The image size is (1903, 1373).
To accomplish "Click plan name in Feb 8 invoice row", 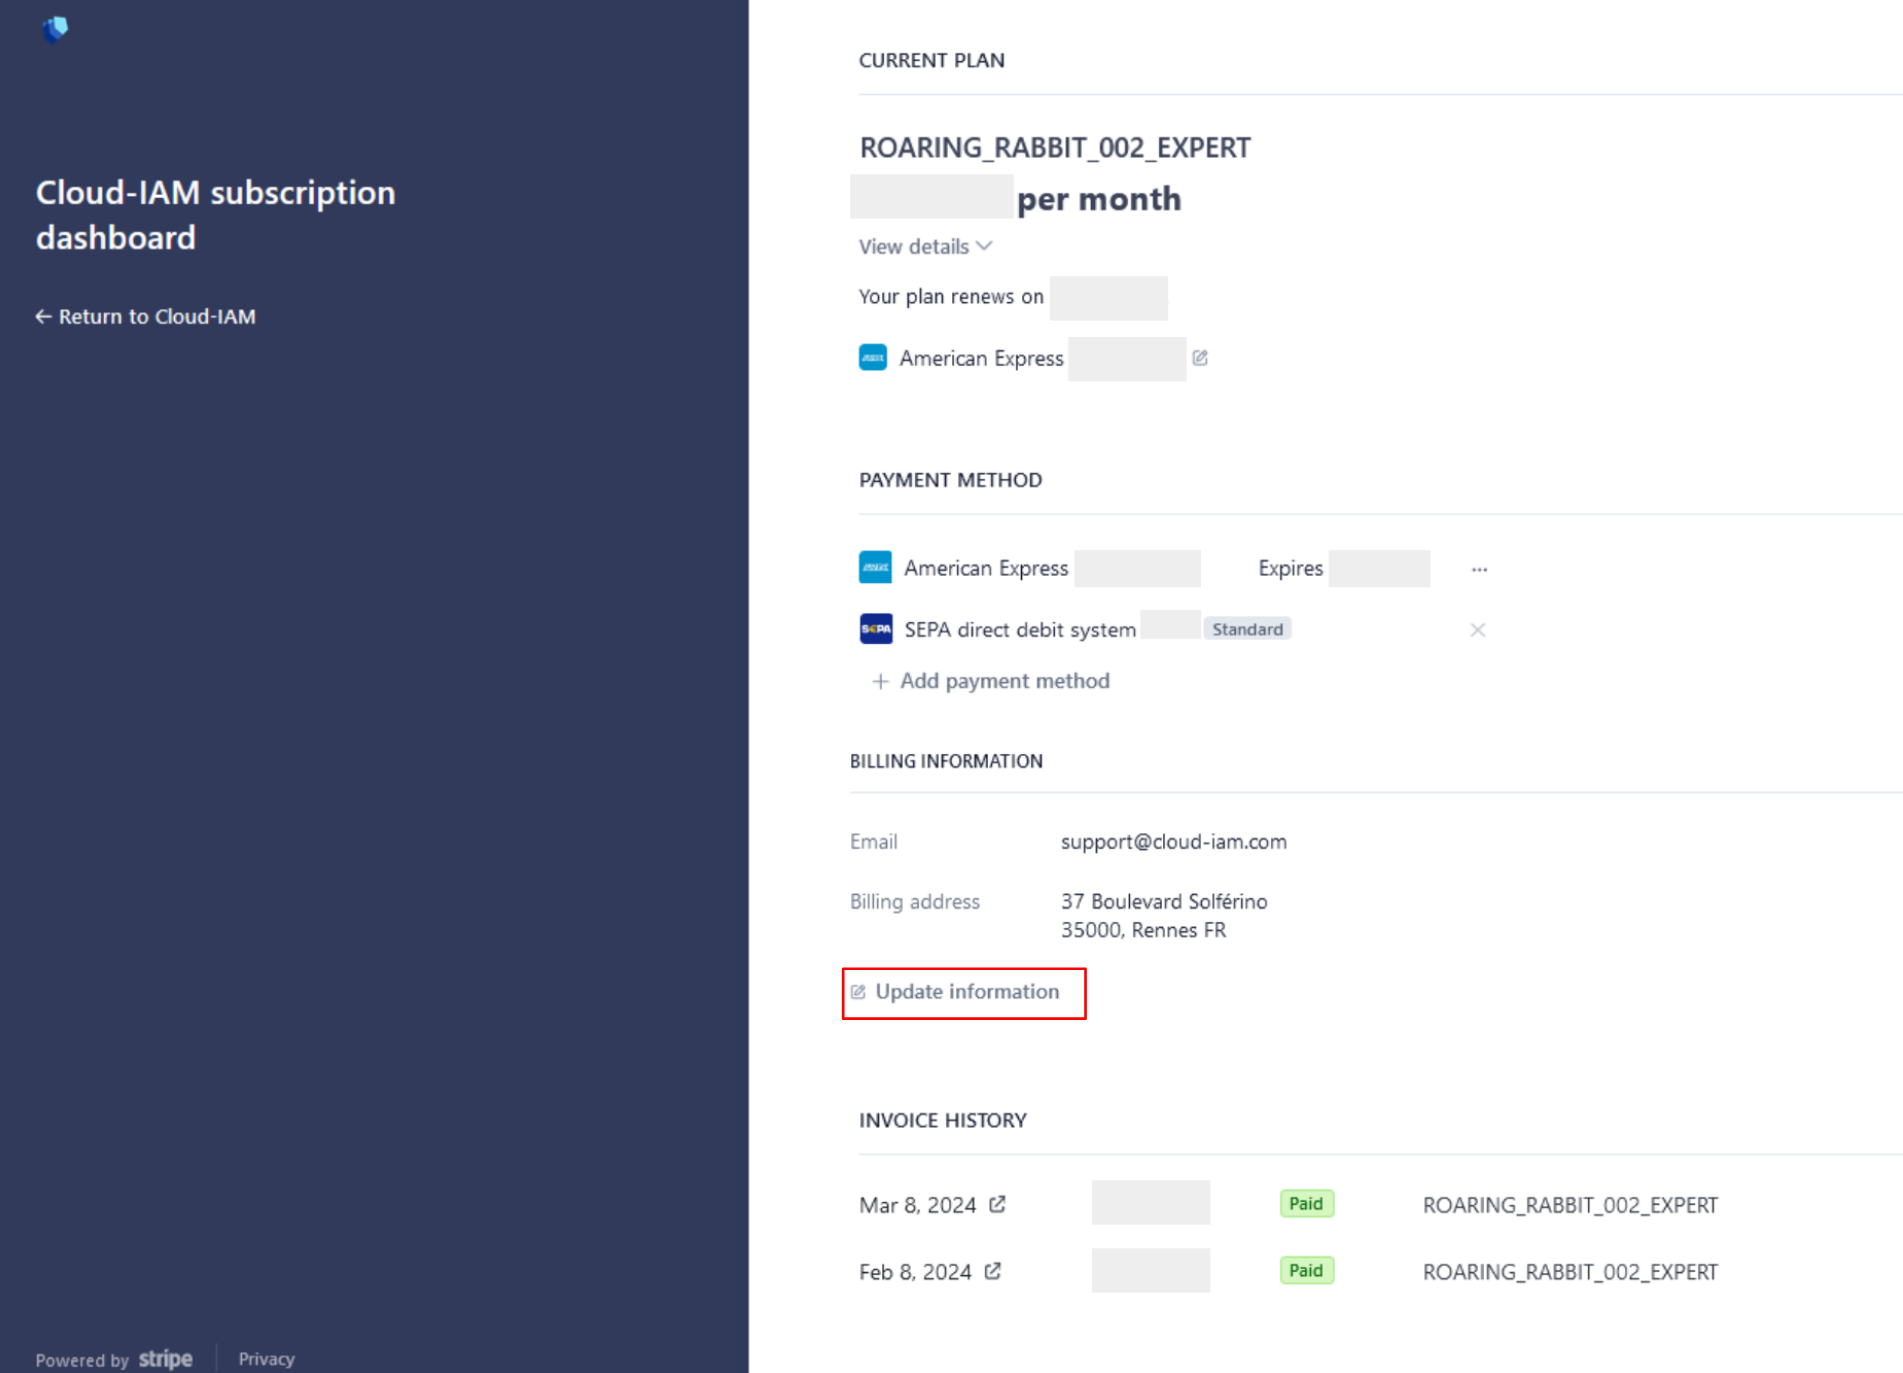I will [x=1570, y=1272].
